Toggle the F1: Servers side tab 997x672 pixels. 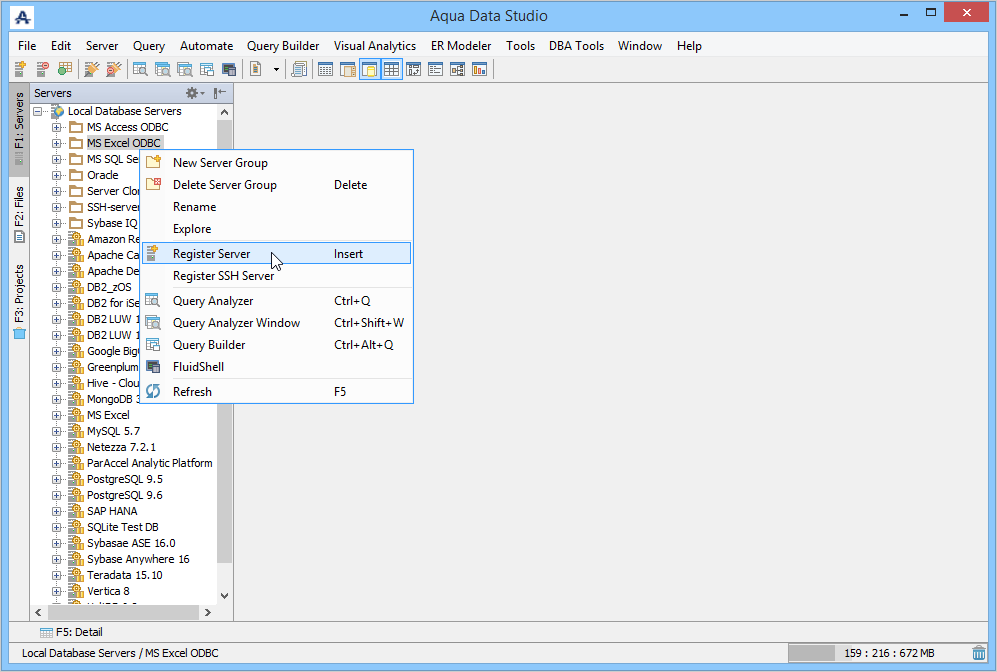19,129
